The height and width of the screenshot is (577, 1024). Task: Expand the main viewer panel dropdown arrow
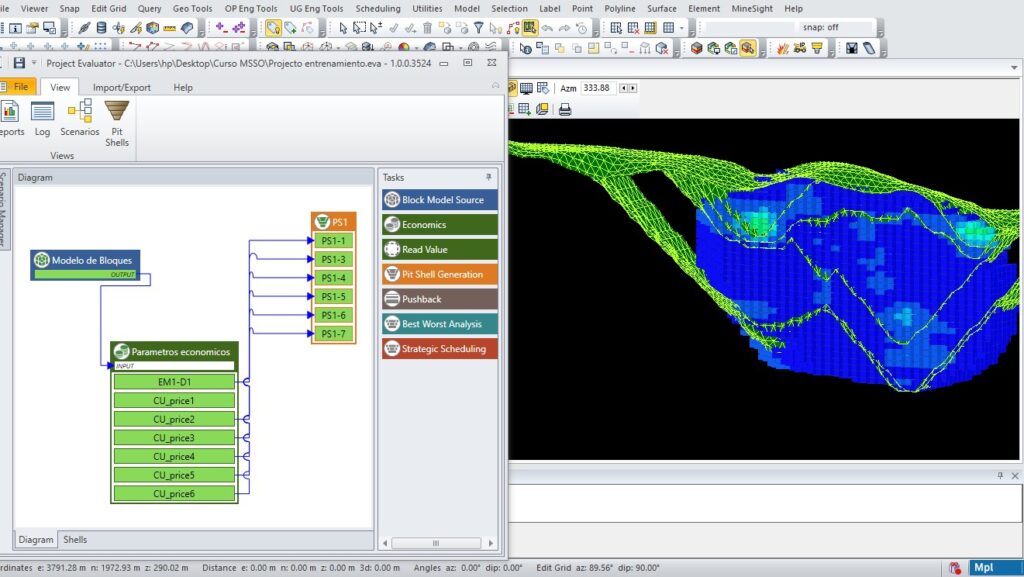(1014, 68)
